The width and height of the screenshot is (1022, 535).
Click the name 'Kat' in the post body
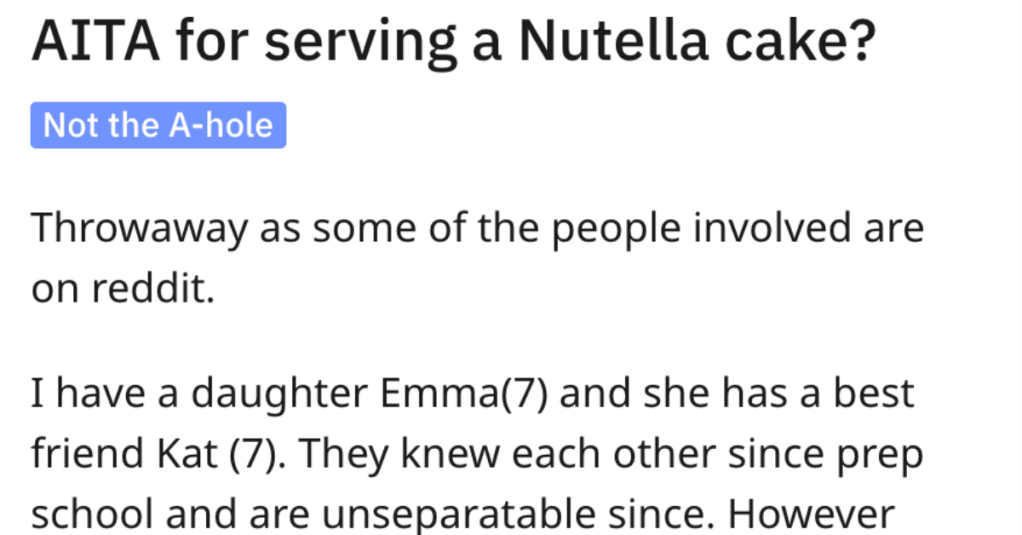tap(187, 454)
